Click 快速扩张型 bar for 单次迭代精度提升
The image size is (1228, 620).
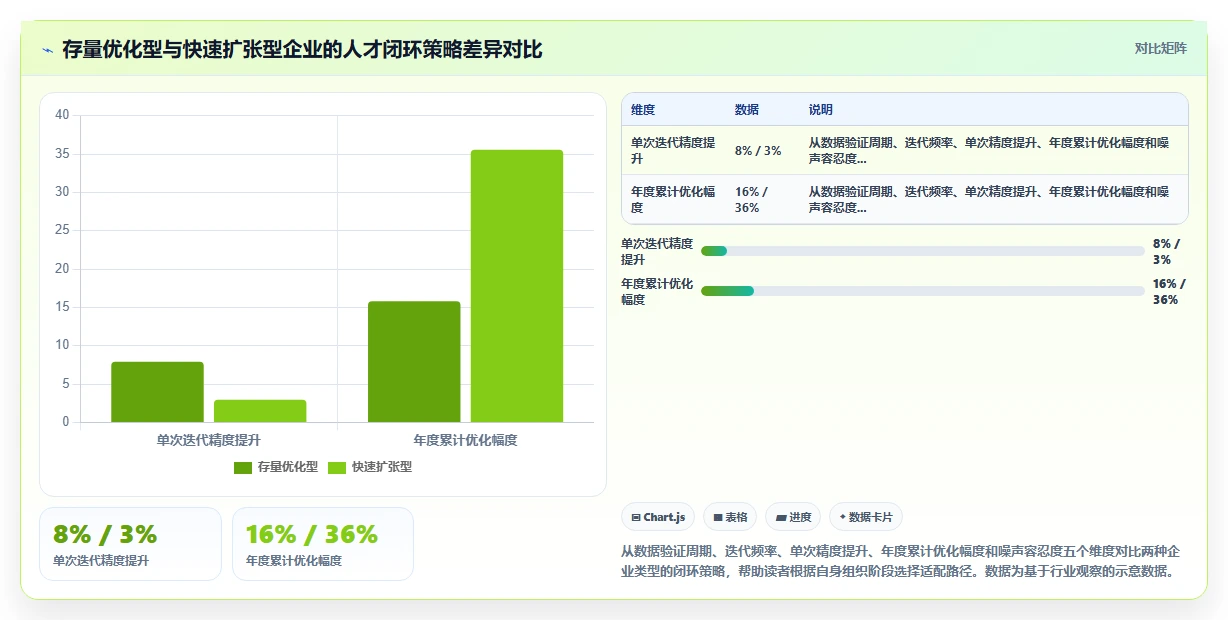click(x=260, y=411)
